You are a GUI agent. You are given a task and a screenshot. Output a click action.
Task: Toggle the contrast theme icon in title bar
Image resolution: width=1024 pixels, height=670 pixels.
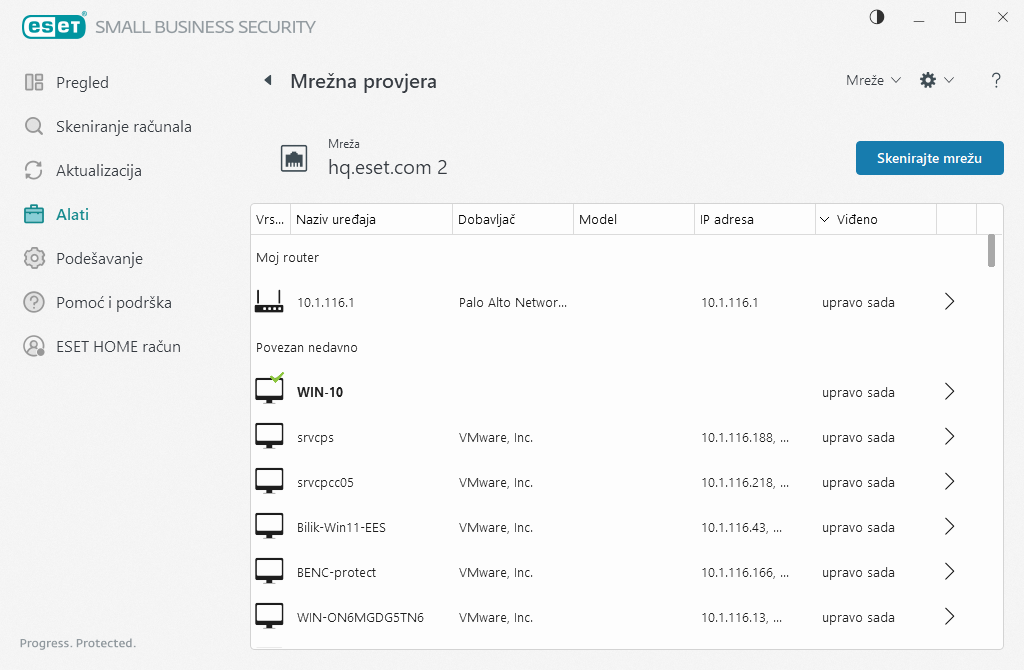(877, 18)
